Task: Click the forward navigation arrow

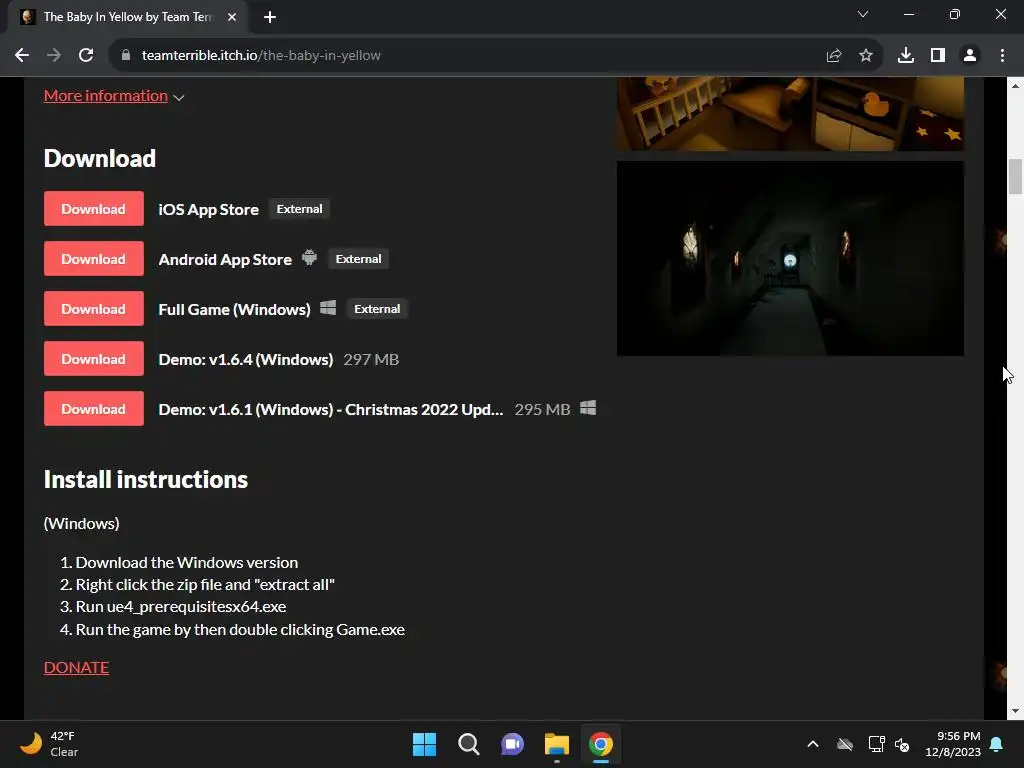Action: pos(54,56)
